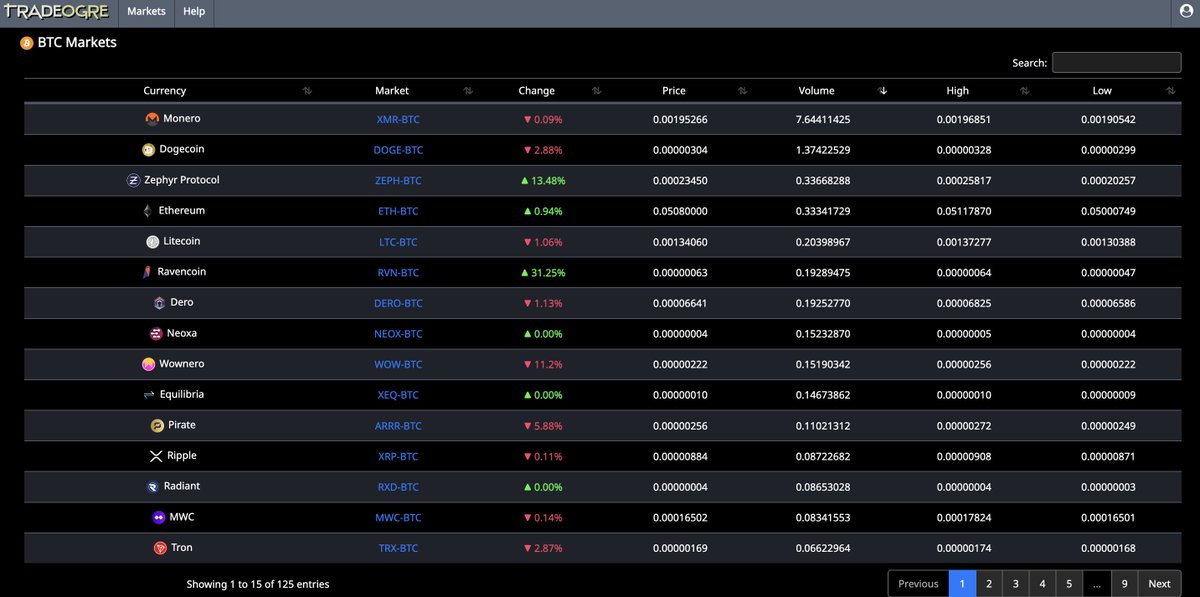Viewport: 1200px width, 597px height.
Task: Click the Dogecoin coin icon
Action: click(x=149, y=150)
